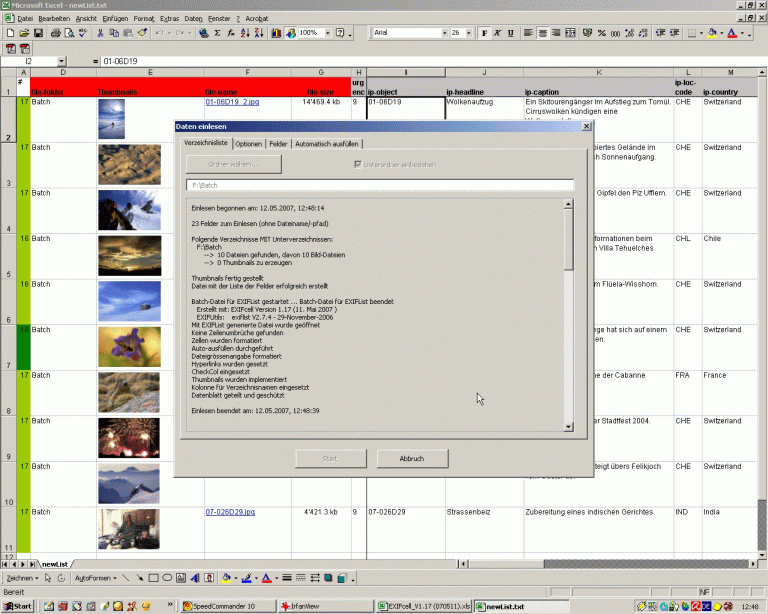Open the function wizard fx icon
Viewport: 768px width, 614px height.
231,33
